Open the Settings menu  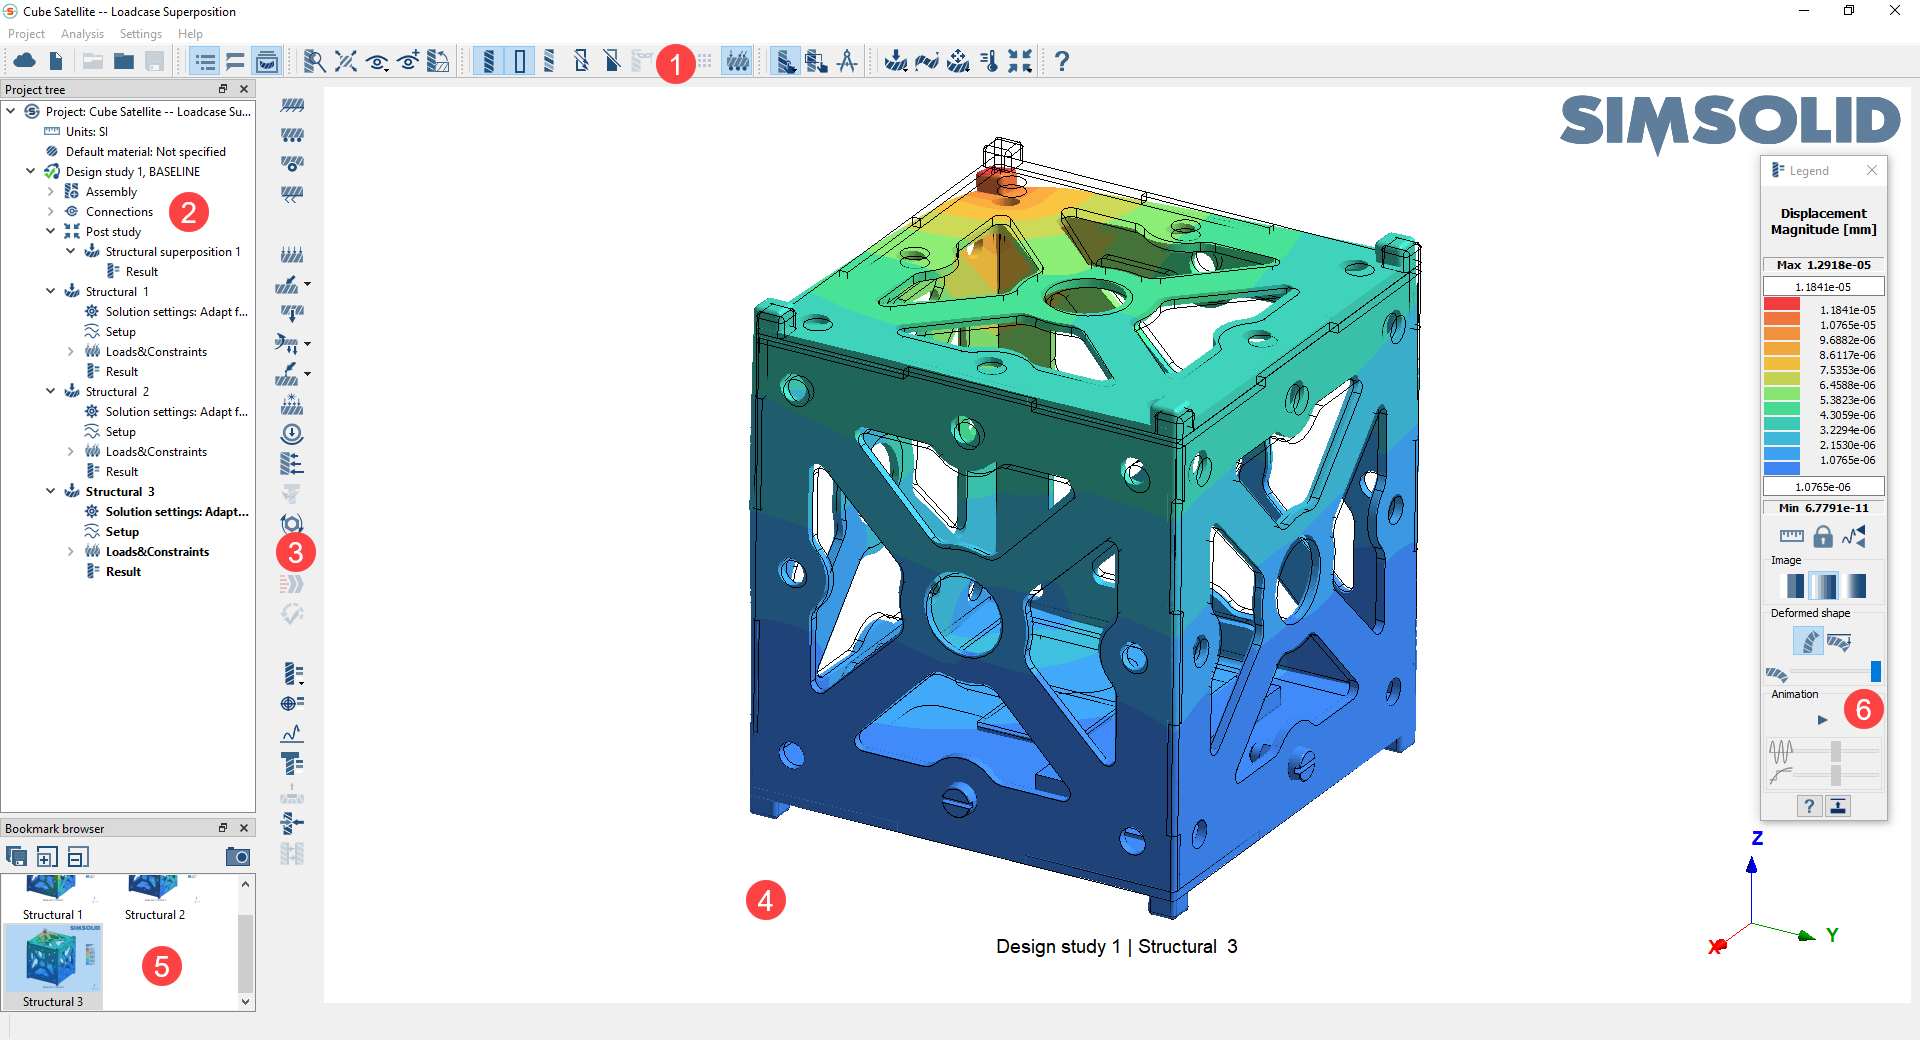point(140,34)
